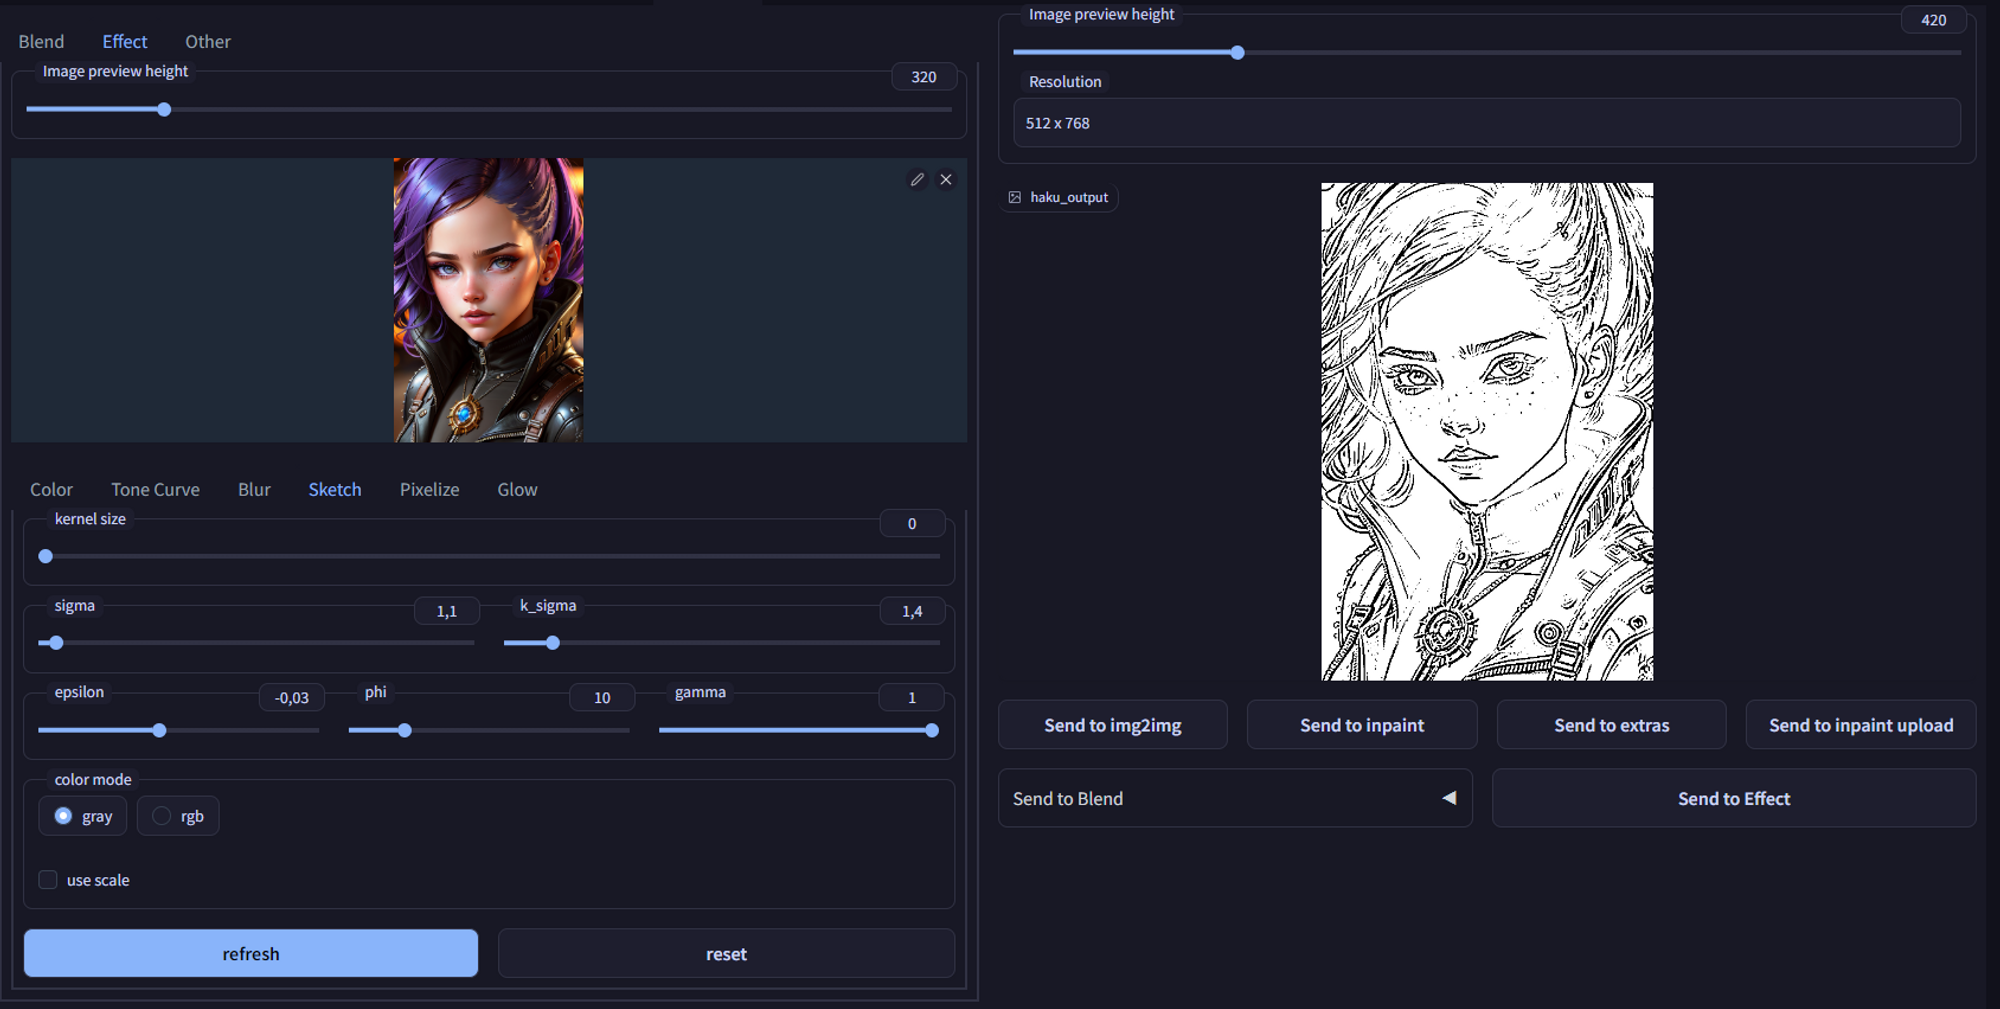Click the kernel size slider handle
The image size is (2000, 1009).
(46, 556)
